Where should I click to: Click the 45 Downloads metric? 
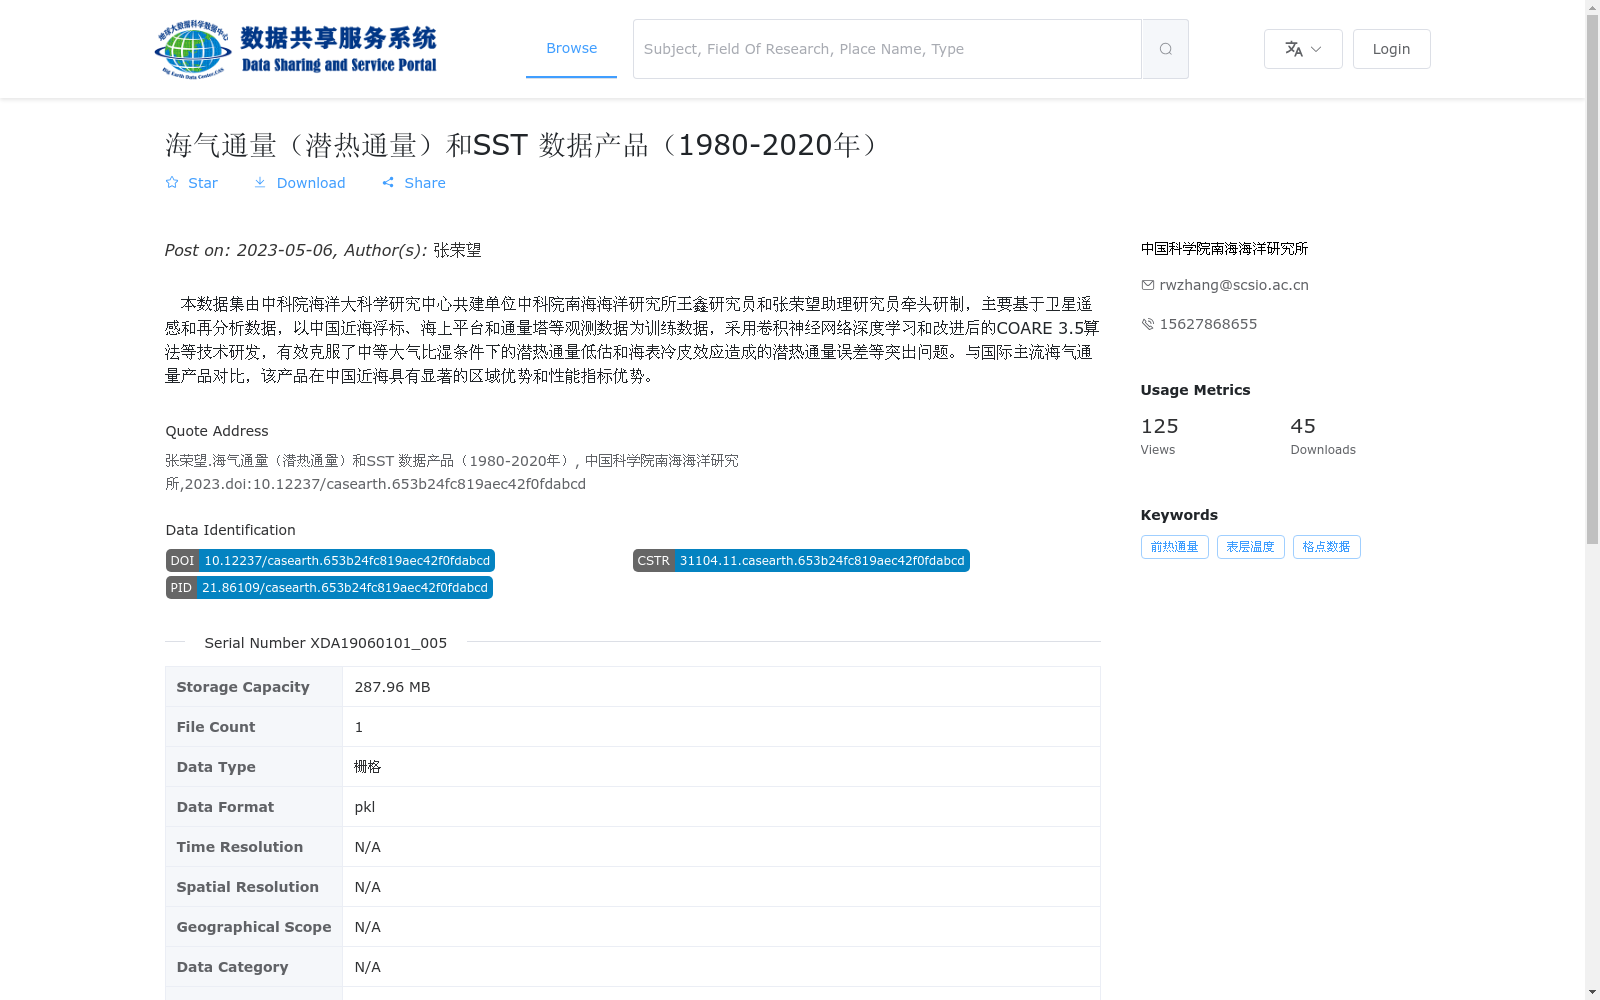1323,436
